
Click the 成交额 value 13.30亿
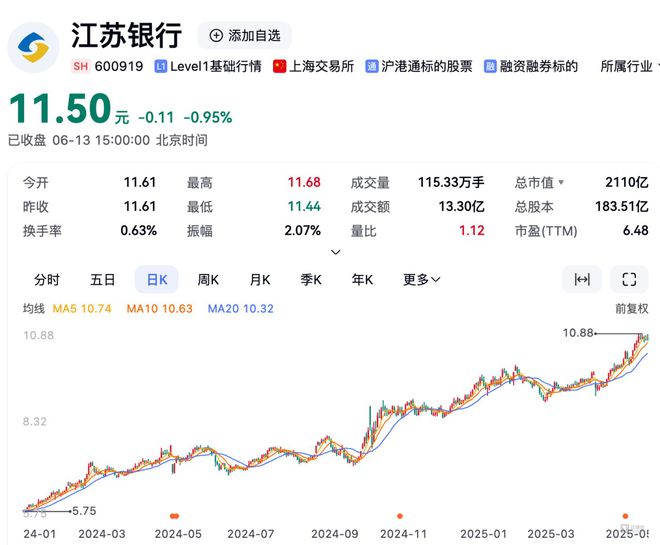461,206
